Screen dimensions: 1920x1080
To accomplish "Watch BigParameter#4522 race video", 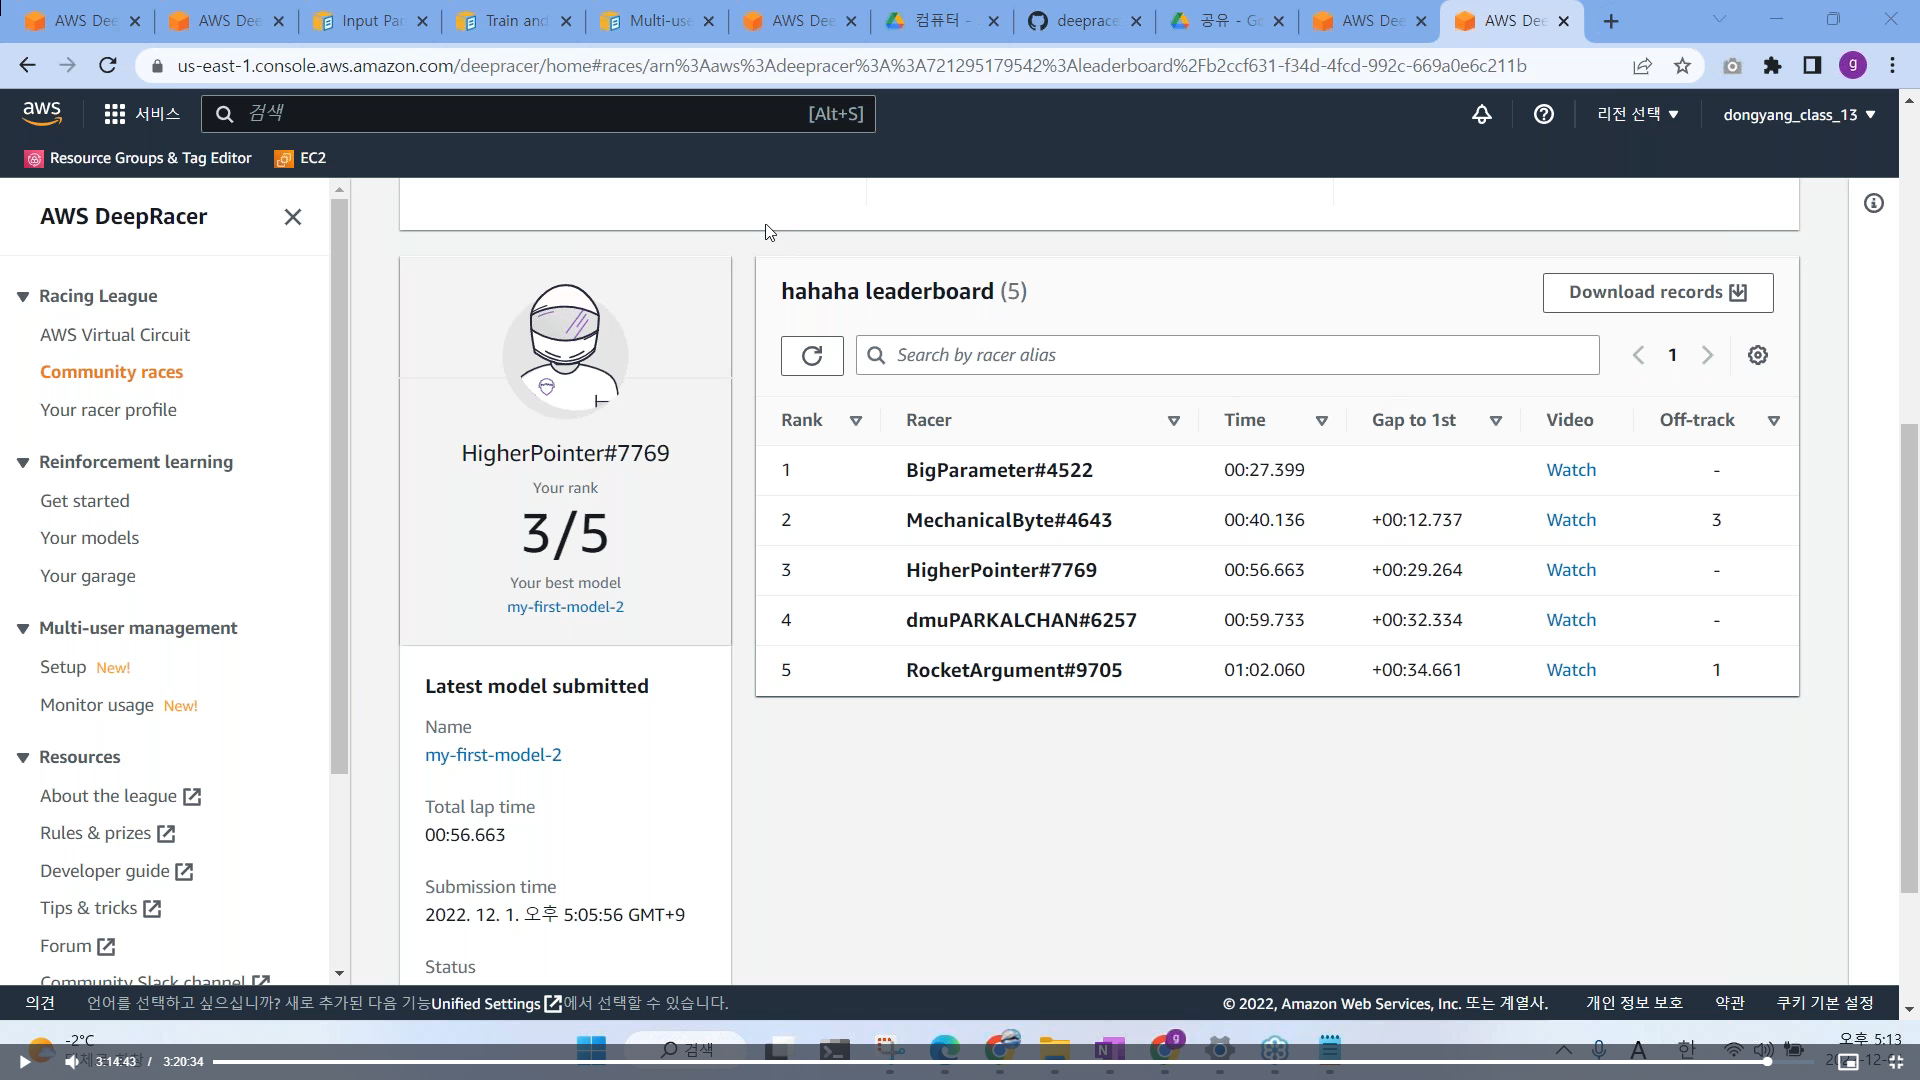I will (x=1570, y=470).
